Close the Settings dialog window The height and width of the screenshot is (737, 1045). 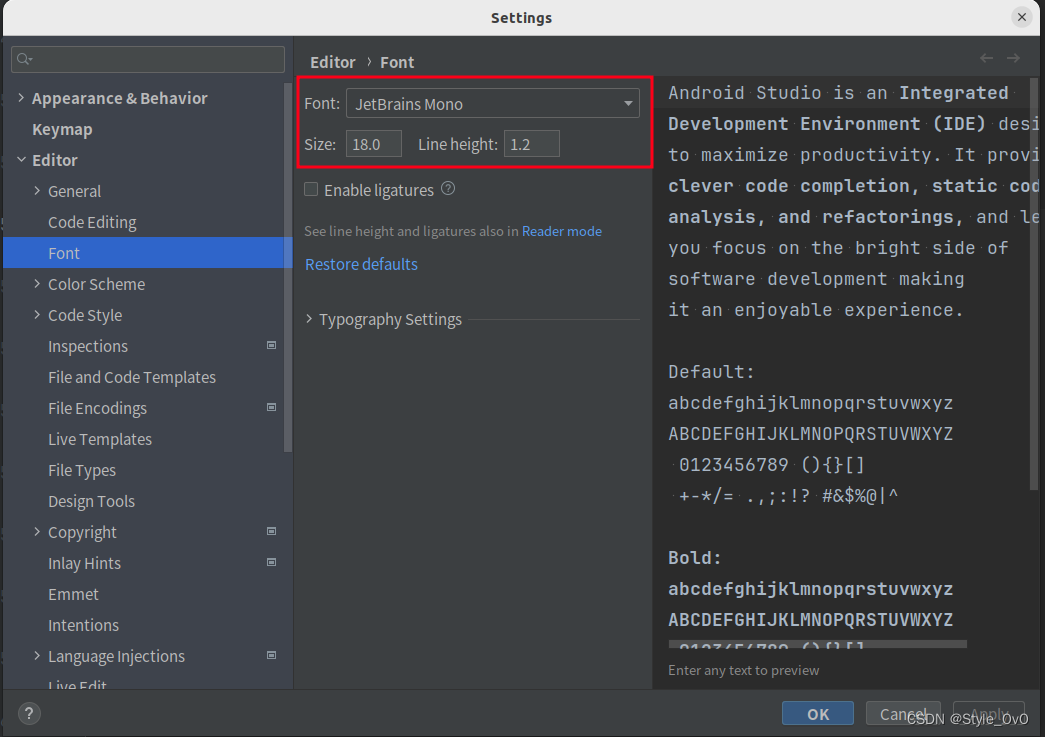[x=1022, y=17]
